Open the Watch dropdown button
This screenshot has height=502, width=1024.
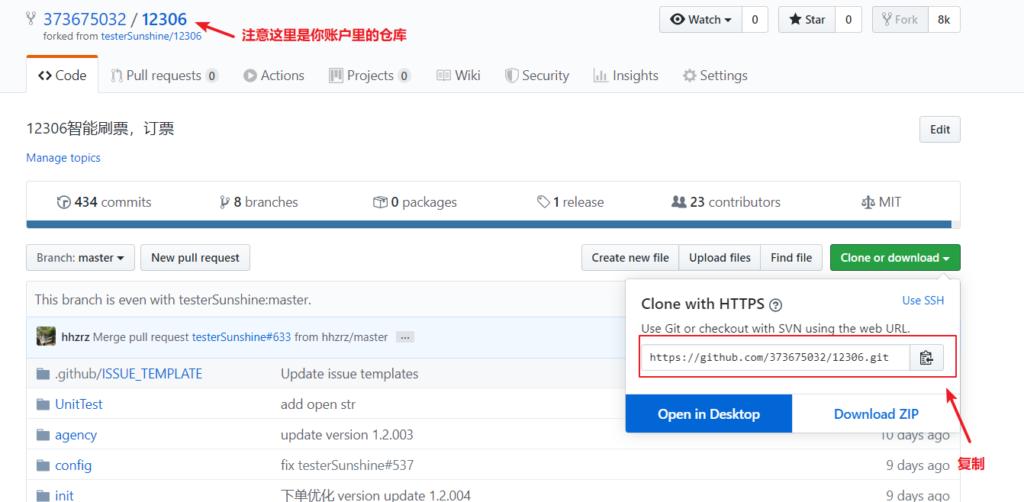[x=701, y=20]
